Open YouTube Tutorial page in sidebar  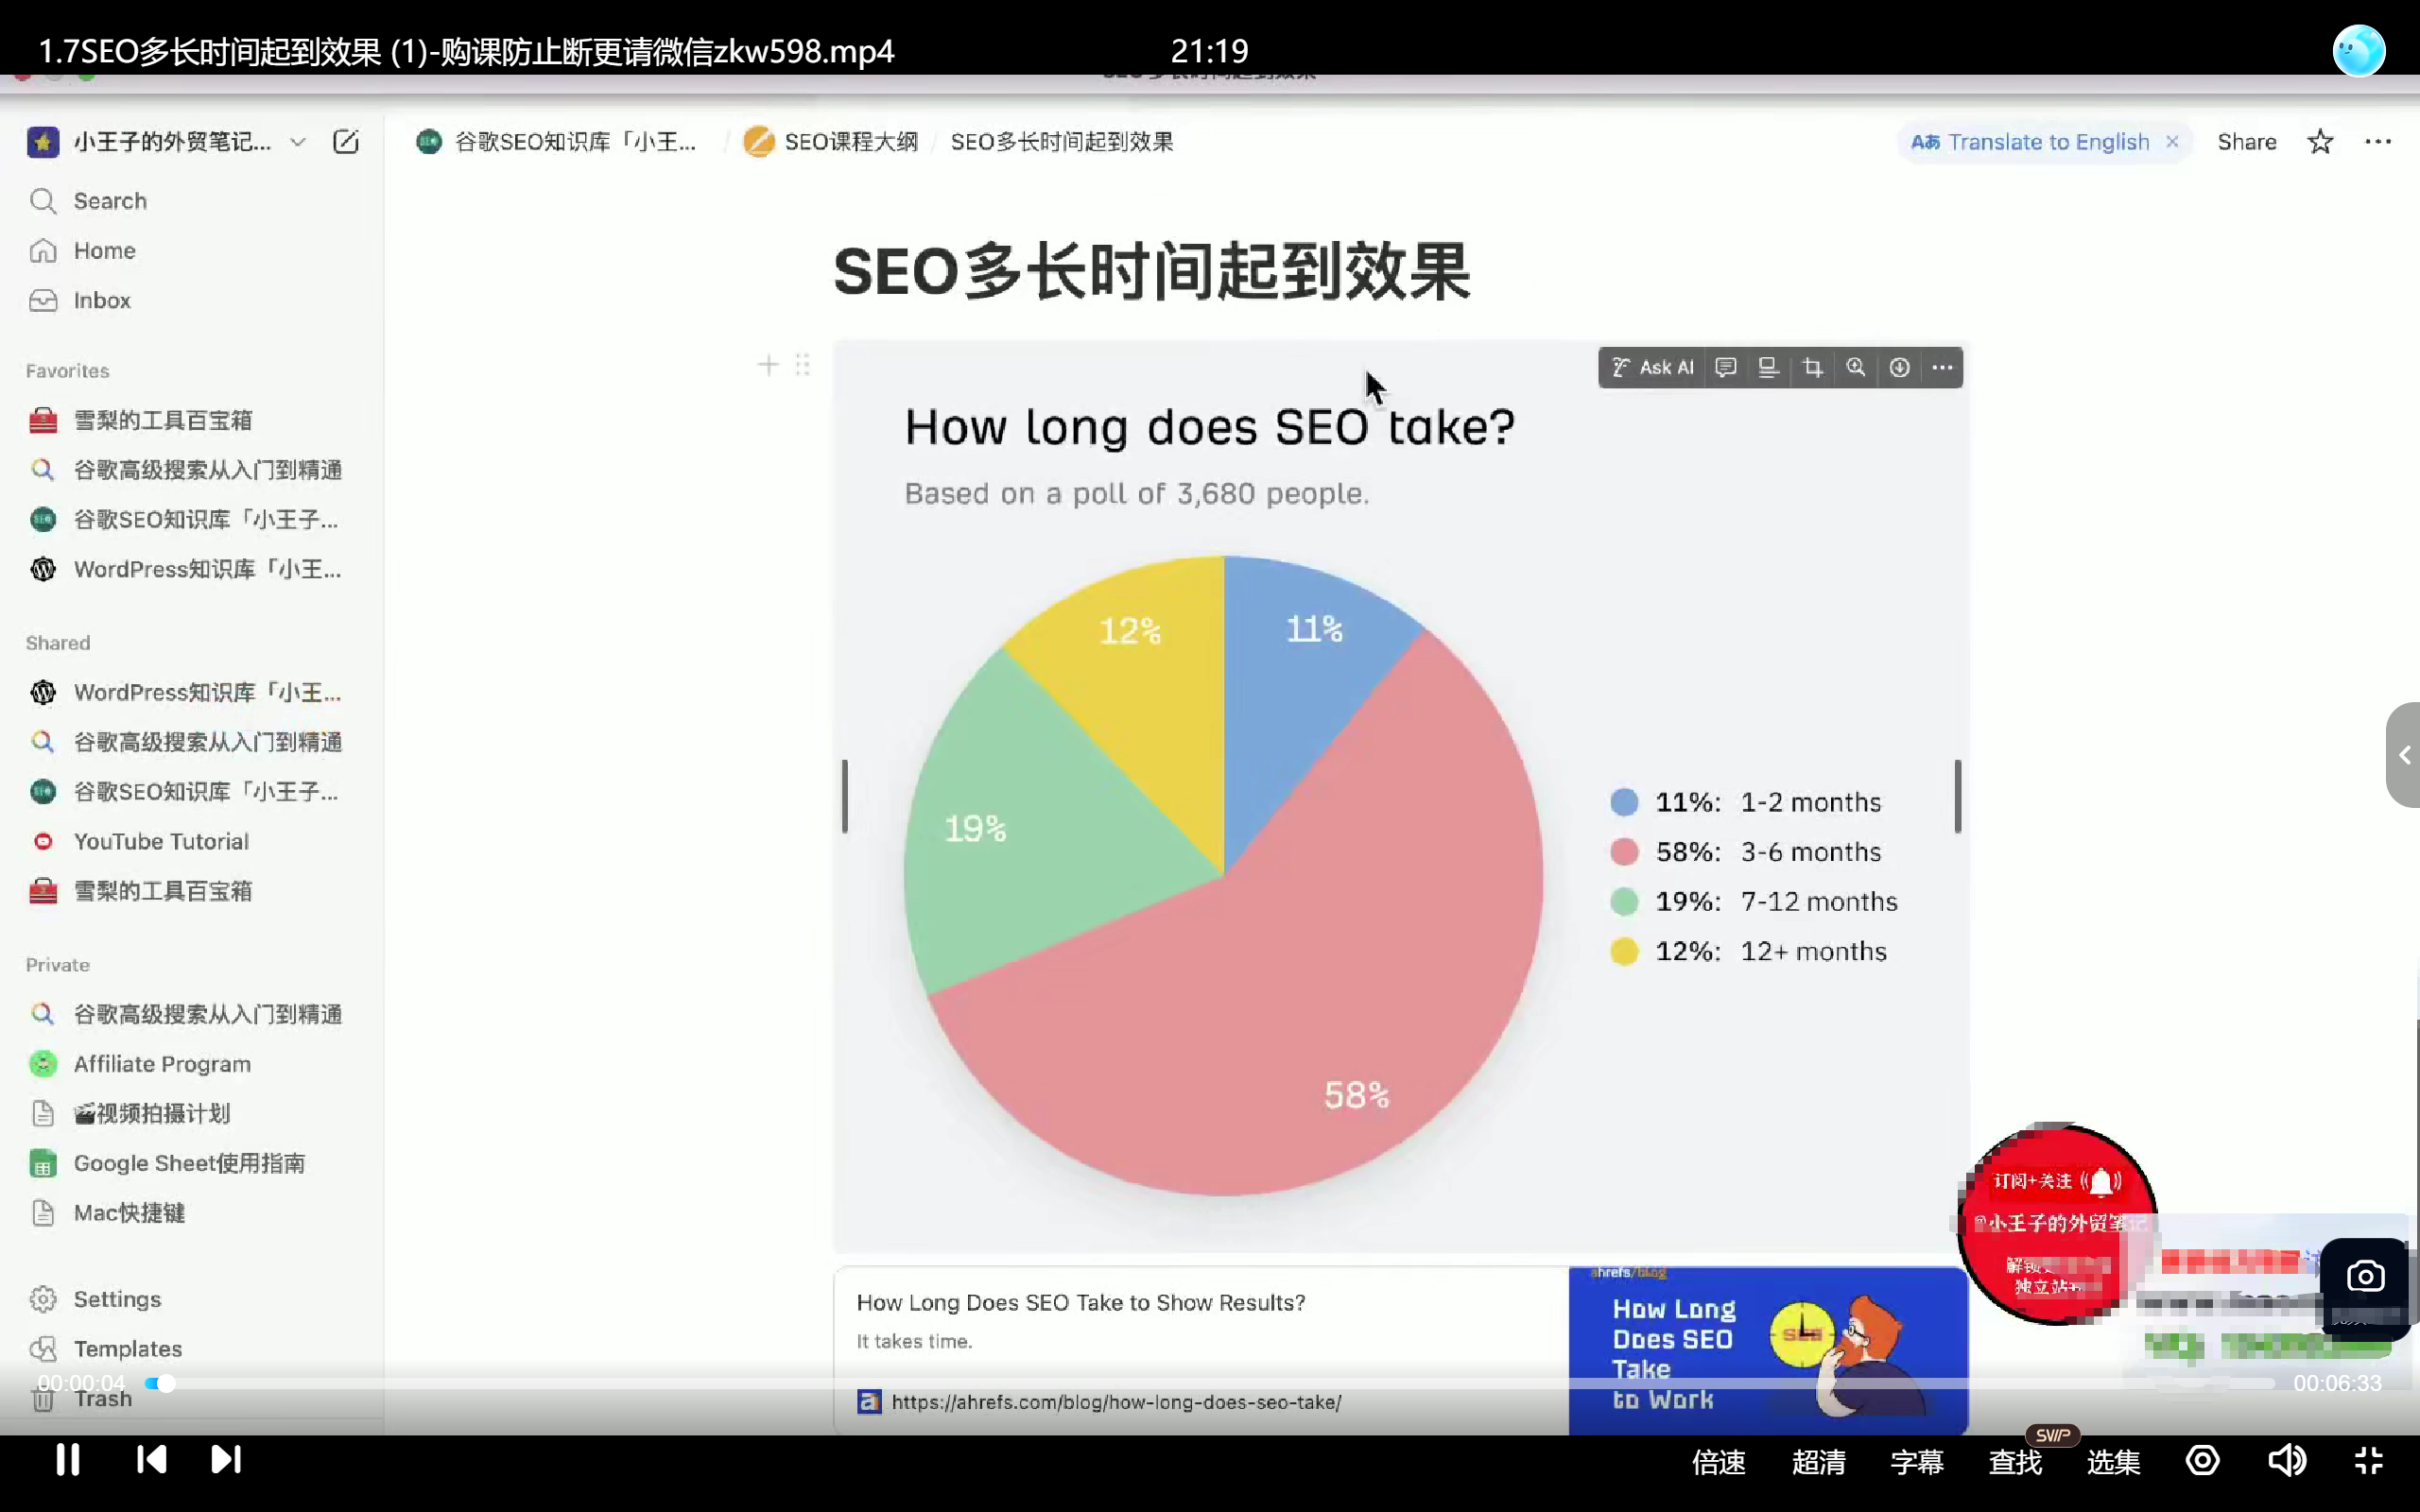point(161,841)
